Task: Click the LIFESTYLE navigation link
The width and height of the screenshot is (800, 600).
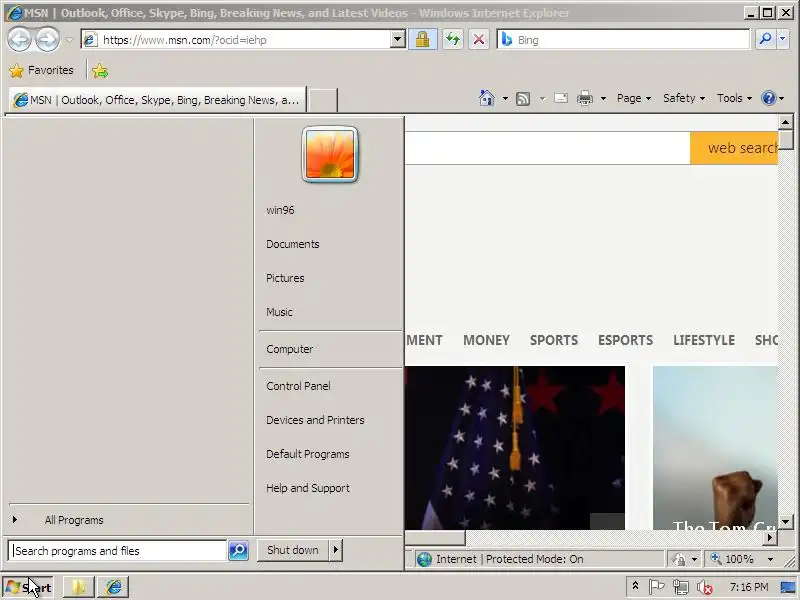Action: [x=704, y=340]
